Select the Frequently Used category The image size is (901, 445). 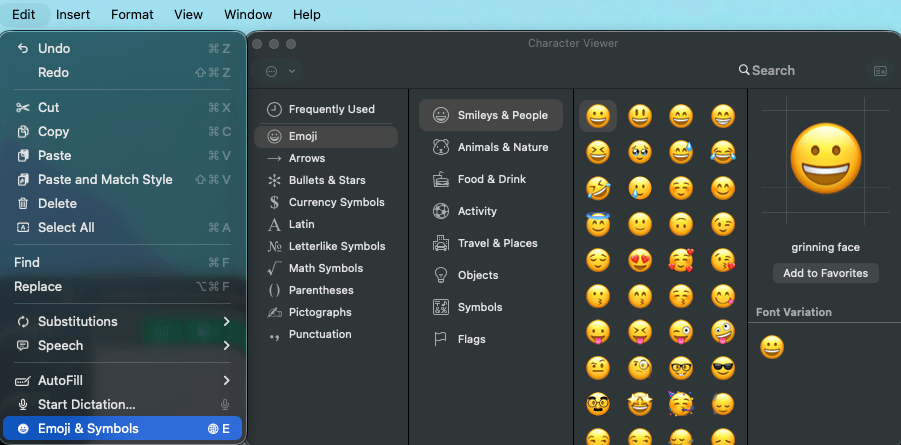point(326,109)
